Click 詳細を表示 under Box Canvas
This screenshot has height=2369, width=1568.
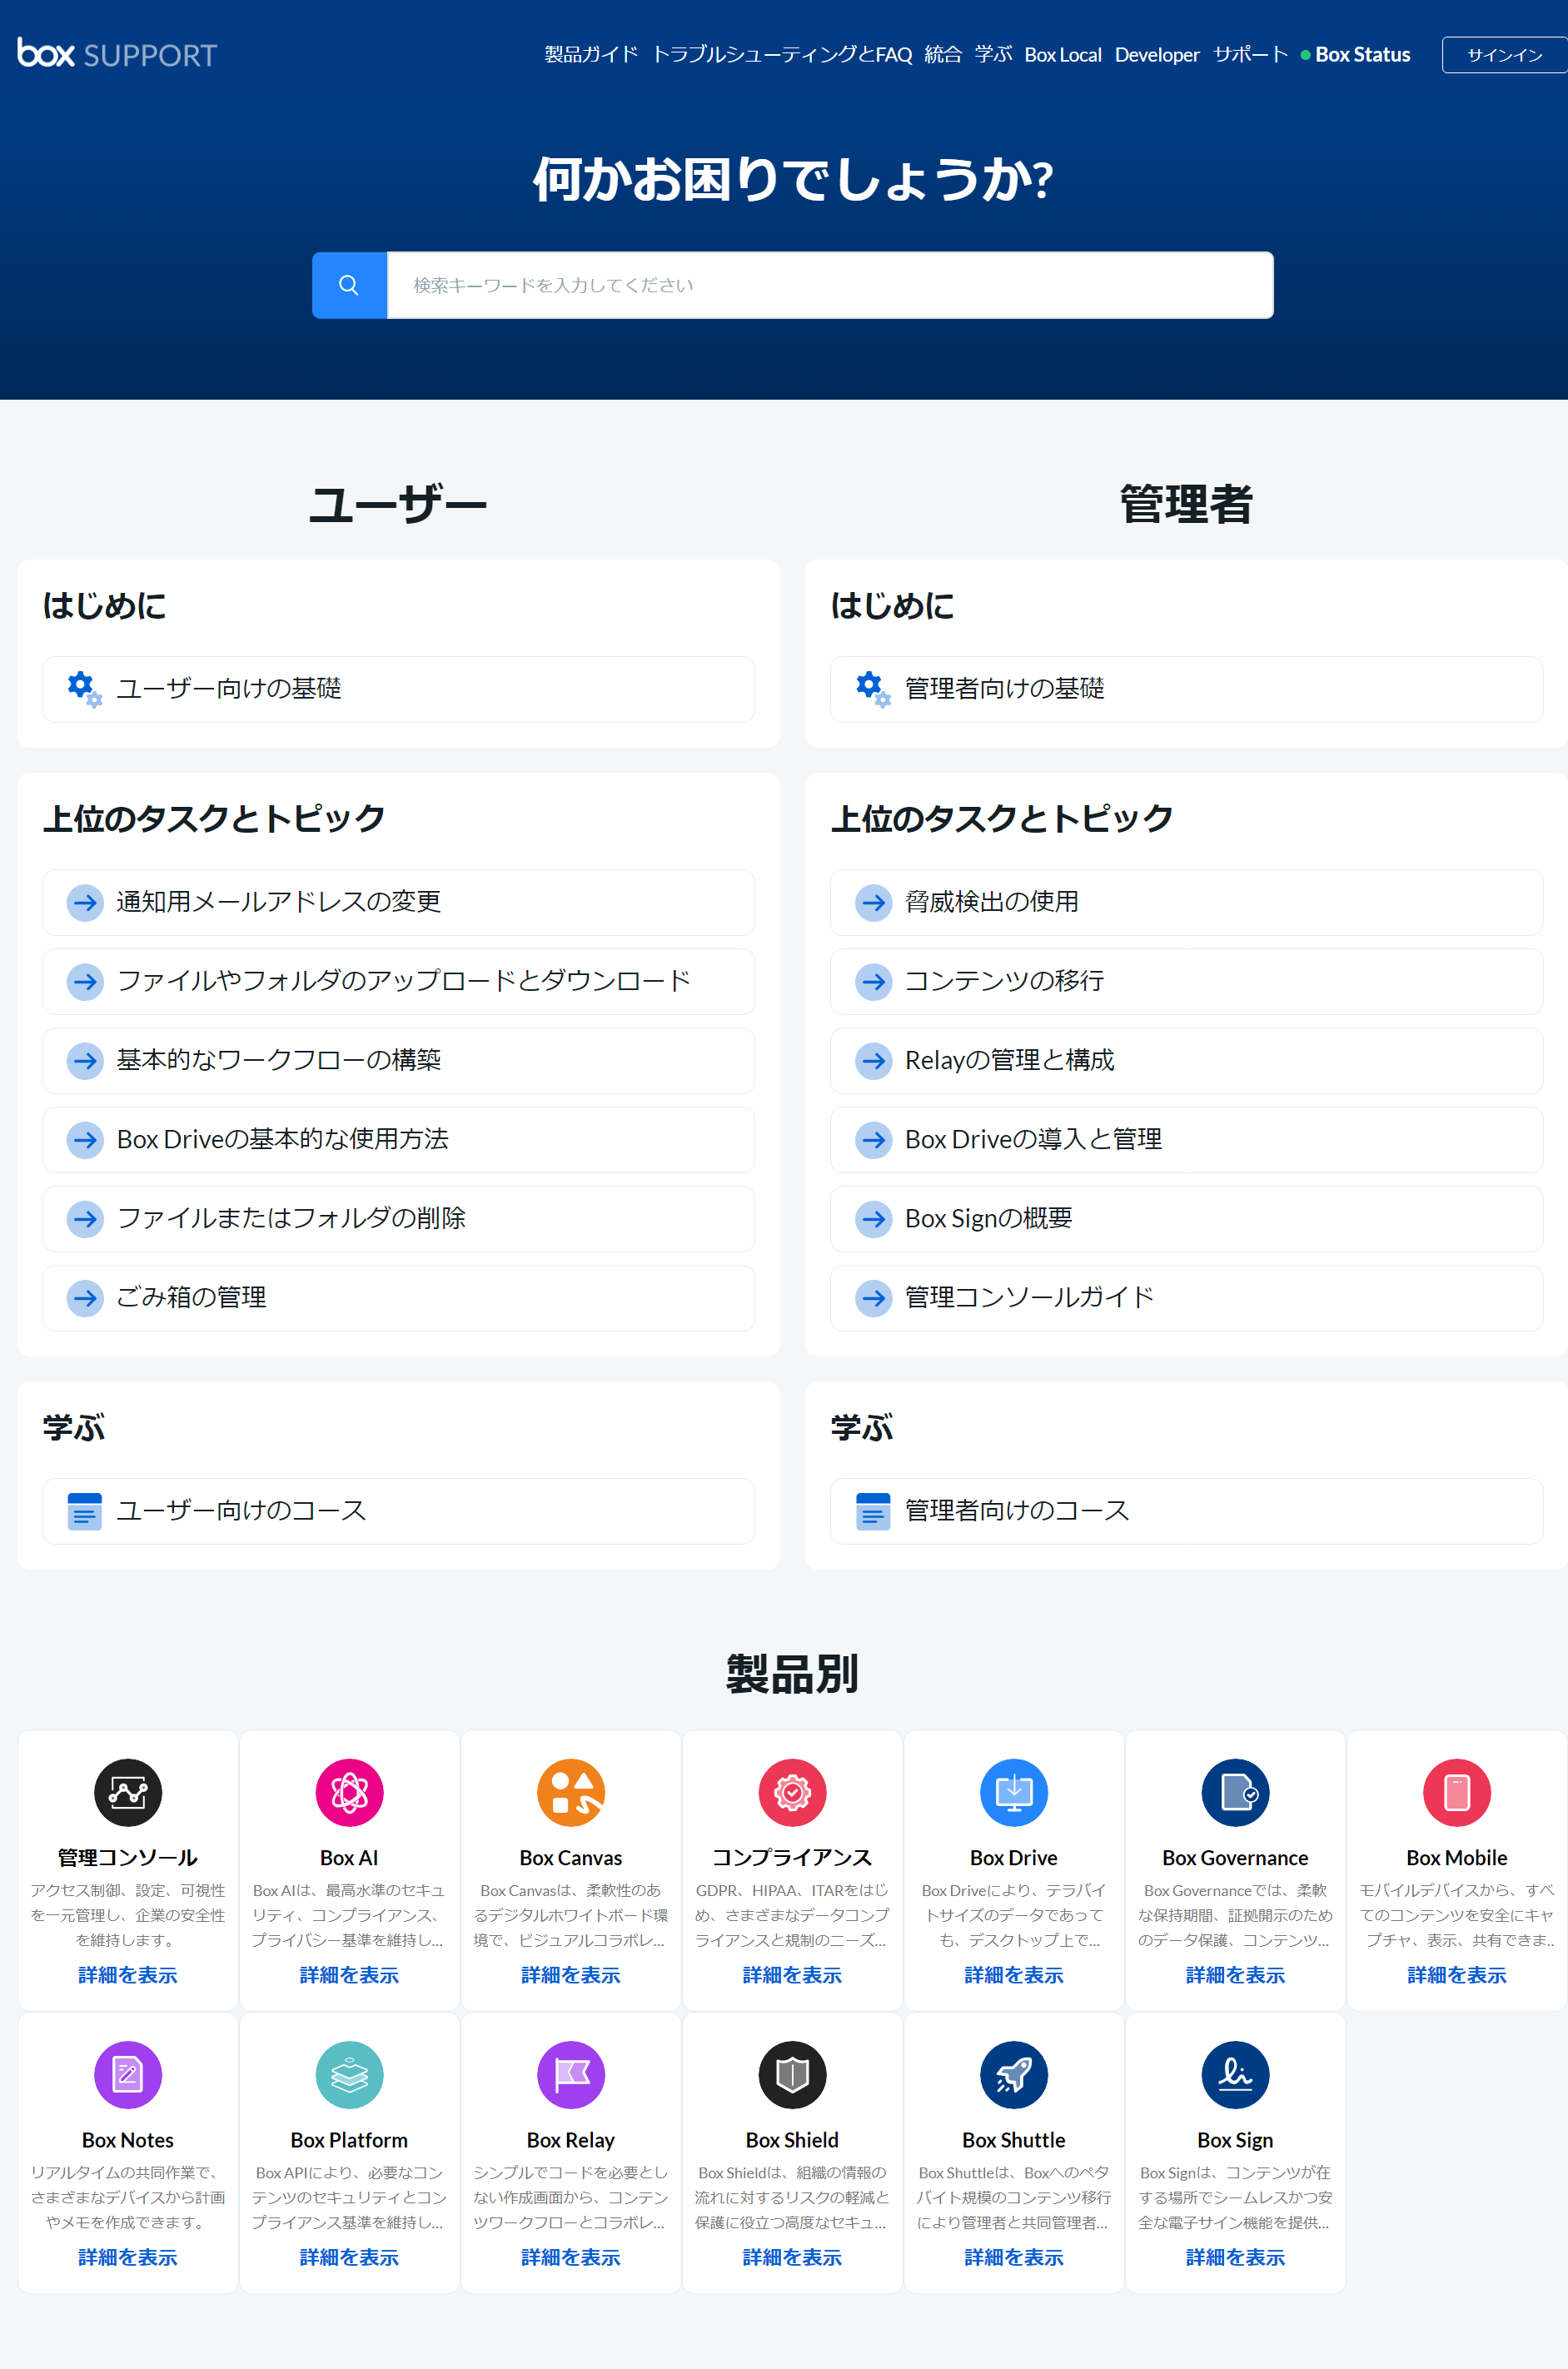point(571,1975)
